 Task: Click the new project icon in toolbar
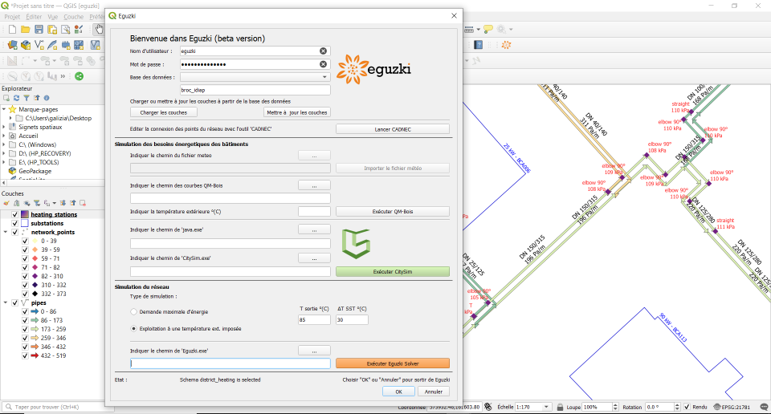pyautogui.click(x=11, y=30)
